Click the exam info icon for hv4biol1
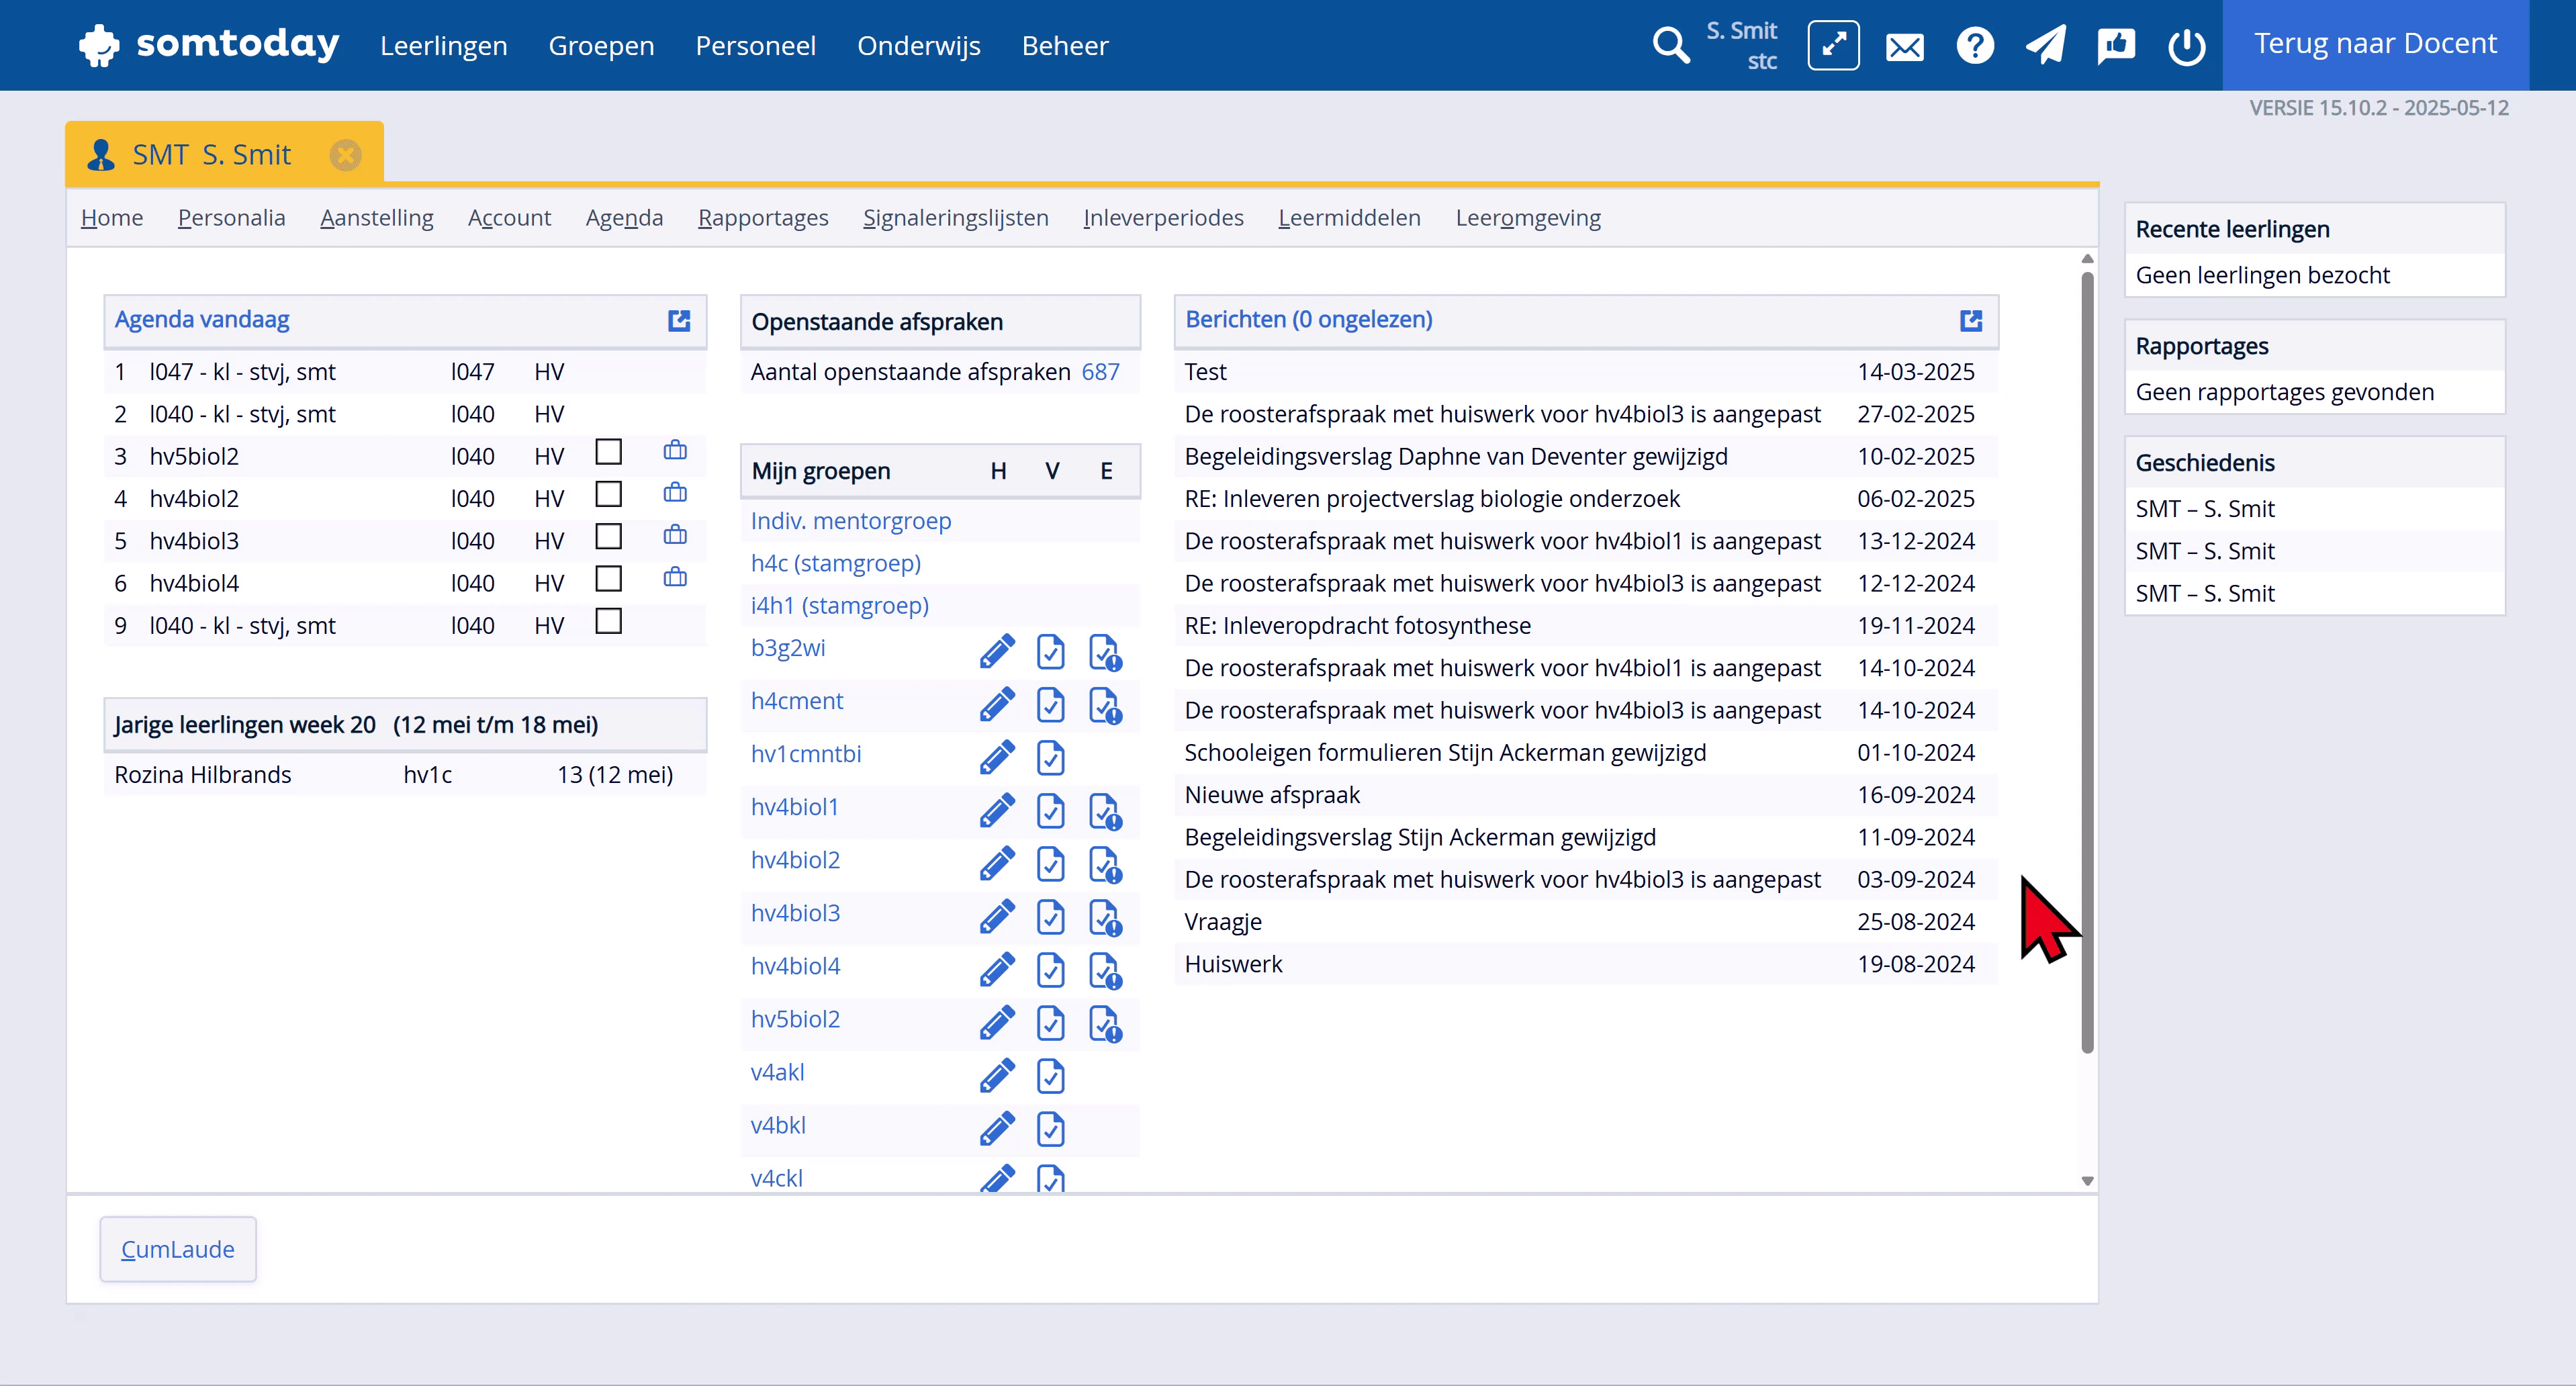 (1105, 811)
